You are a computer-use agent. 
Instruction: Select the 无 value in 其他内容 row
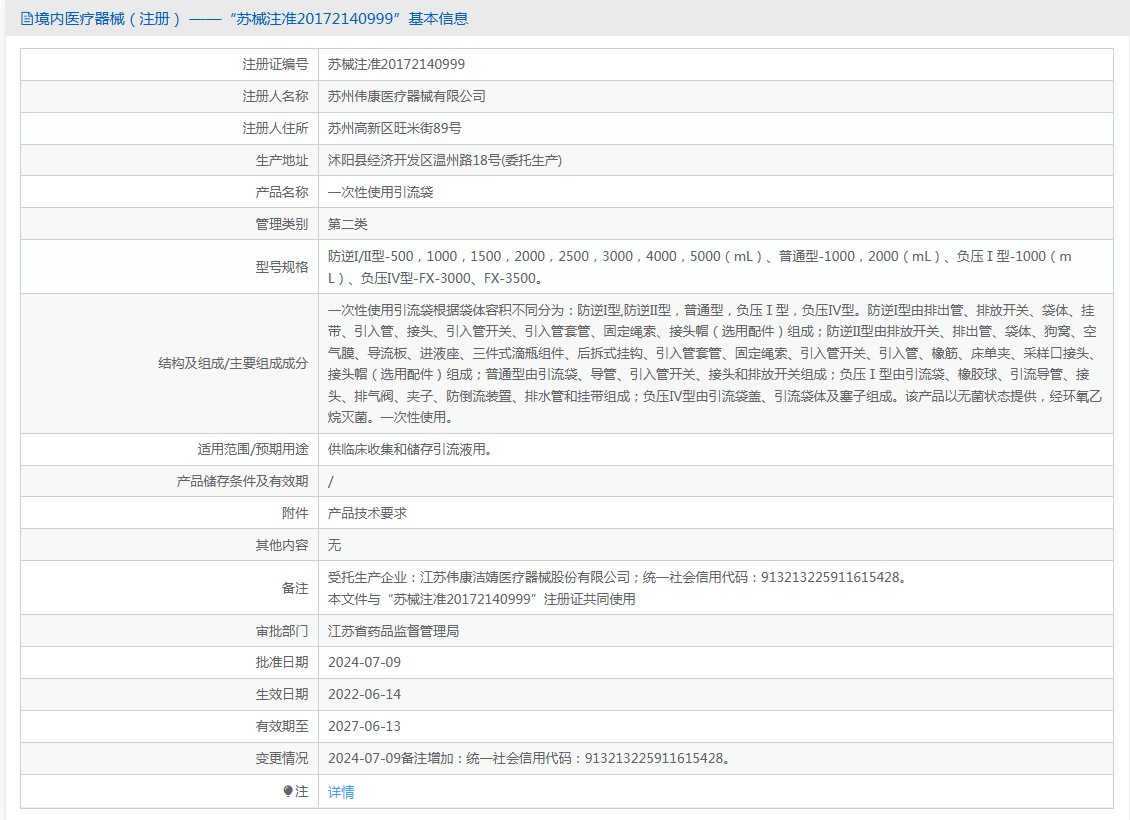coord(334,545)
